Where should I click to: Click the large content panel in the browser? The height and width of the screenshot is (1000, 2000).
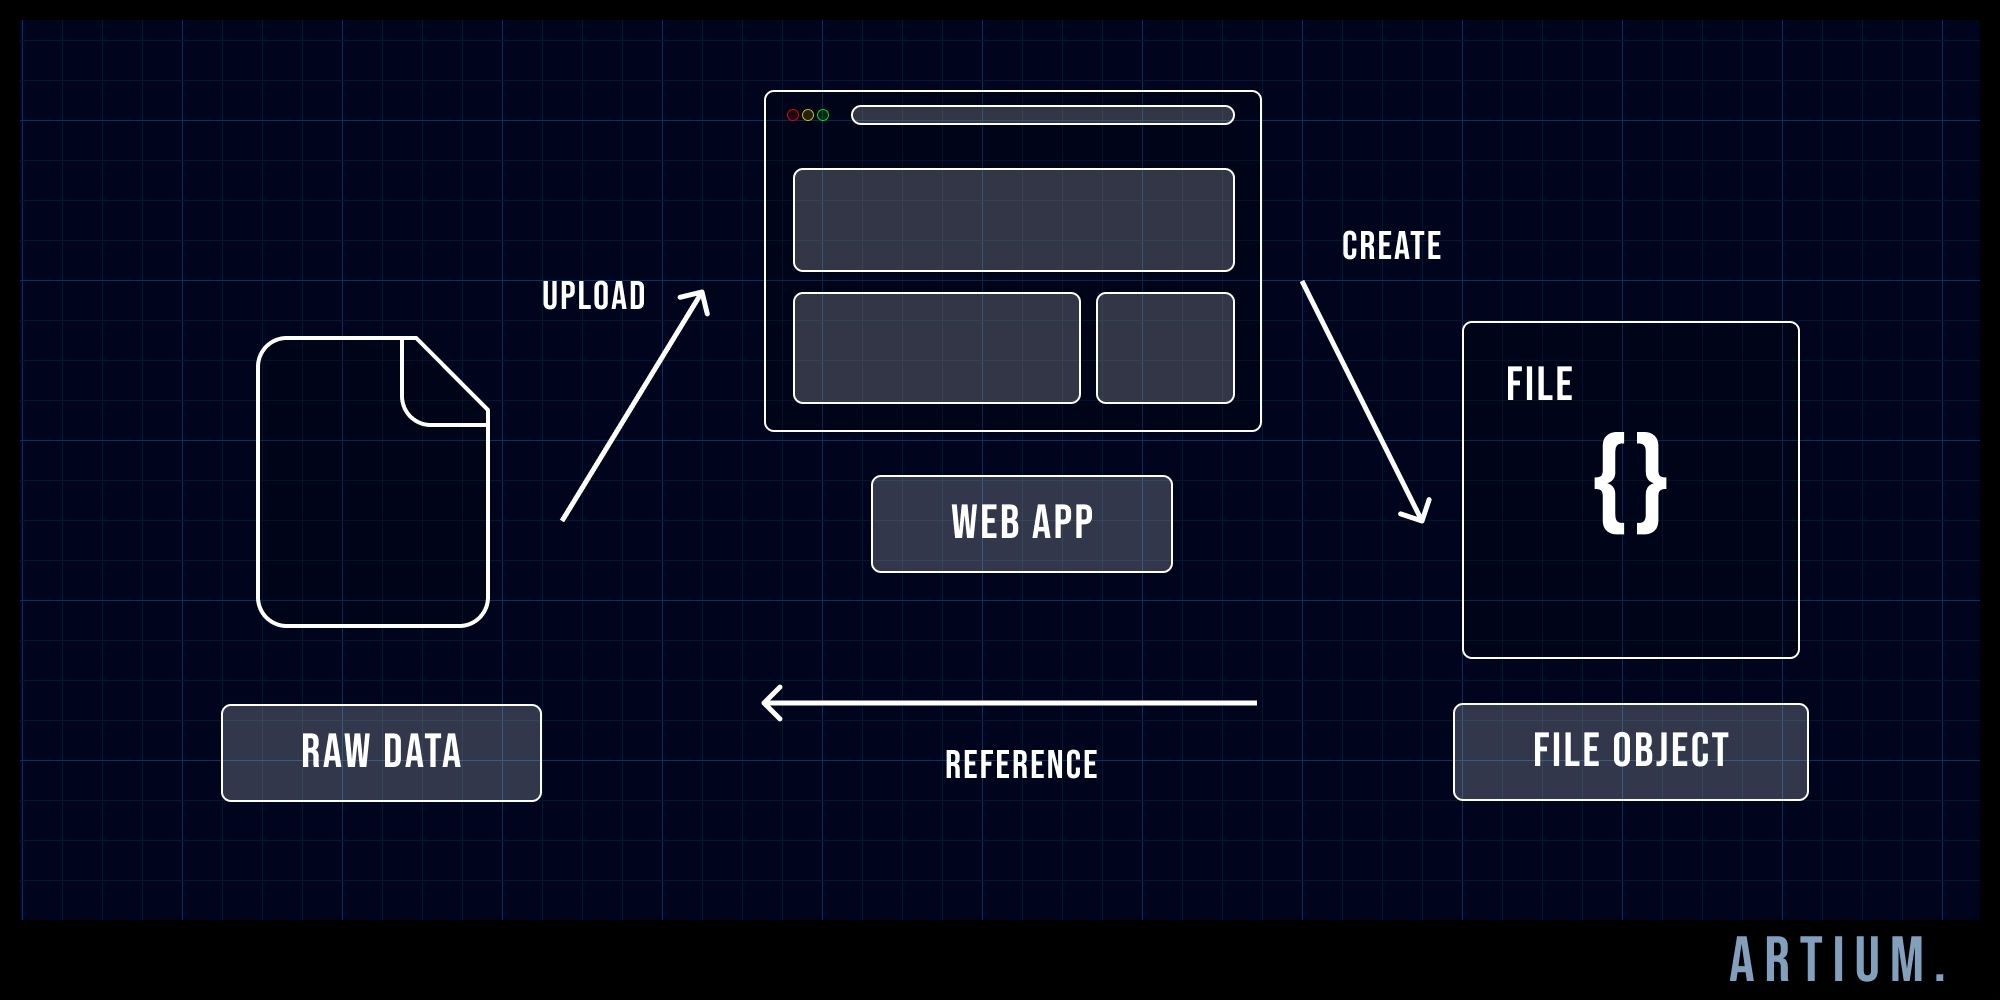[1012, 222]
